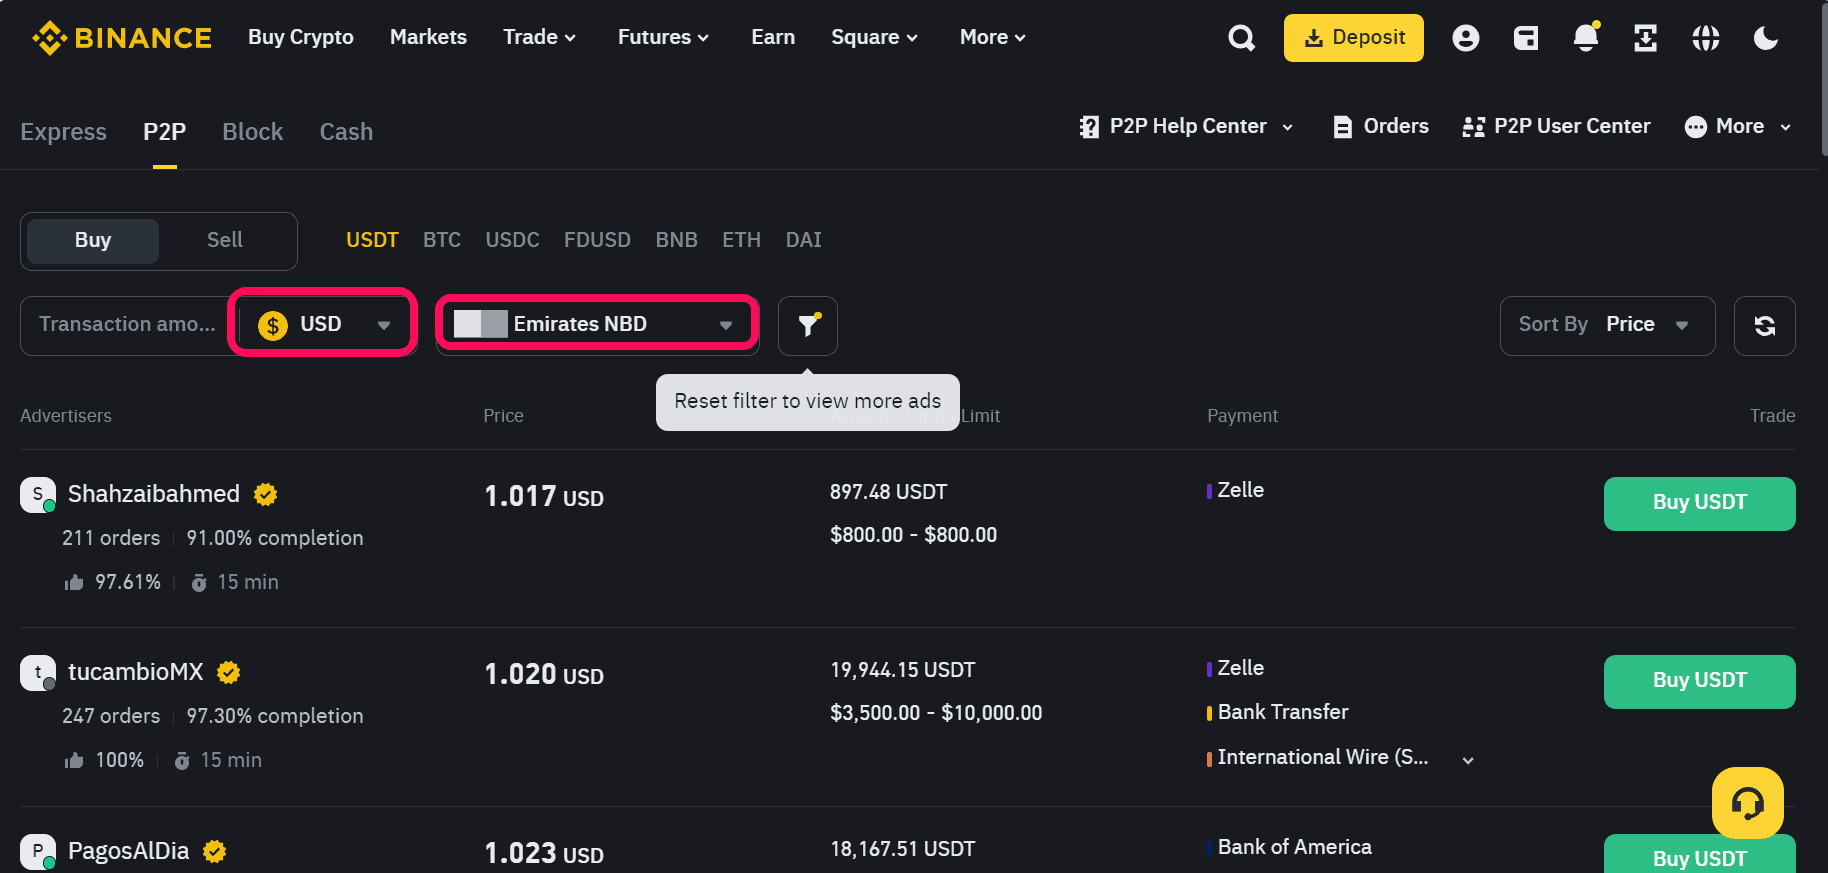Open the search magnifier icon
This screenshot has height=873, width=1828.
pos(1241,38)
